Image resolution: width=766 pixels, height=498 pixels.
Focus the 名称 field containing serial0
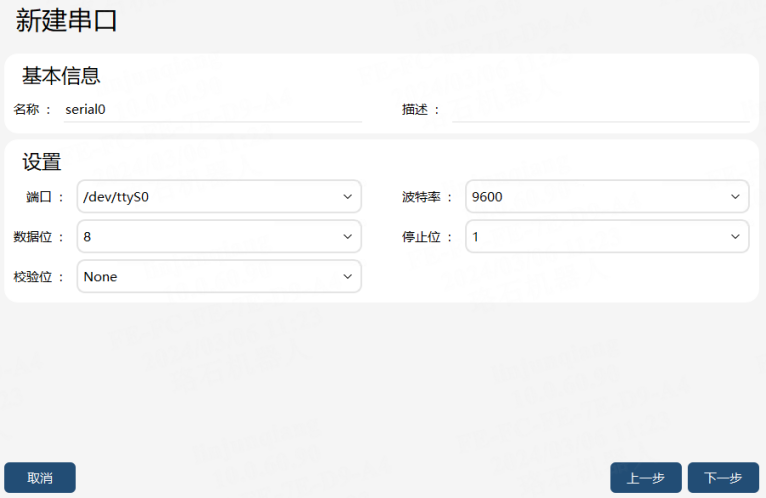point(213,109)
